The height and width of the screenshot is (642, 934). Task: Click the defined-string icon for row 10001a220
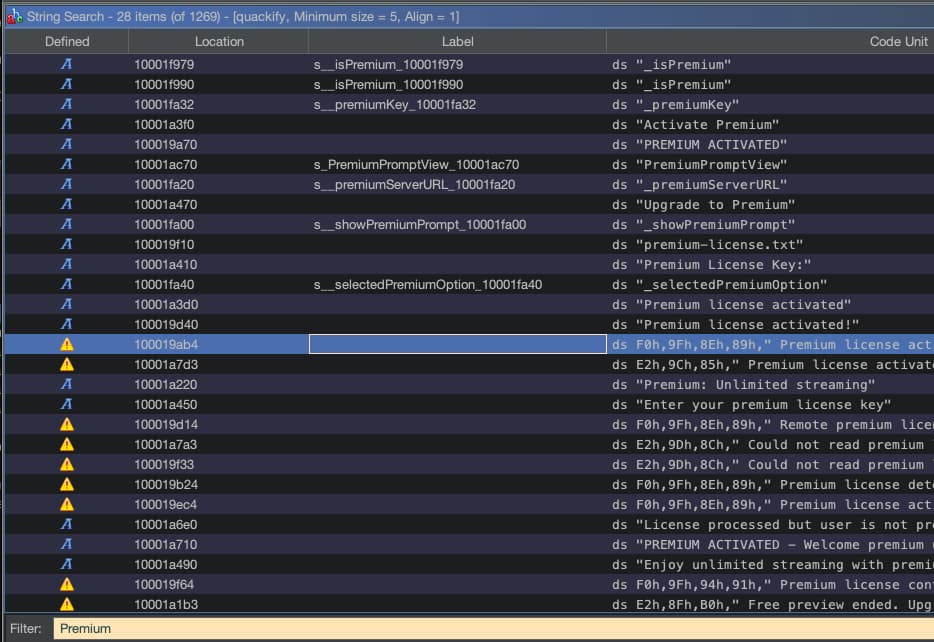(x=67, y=384)
